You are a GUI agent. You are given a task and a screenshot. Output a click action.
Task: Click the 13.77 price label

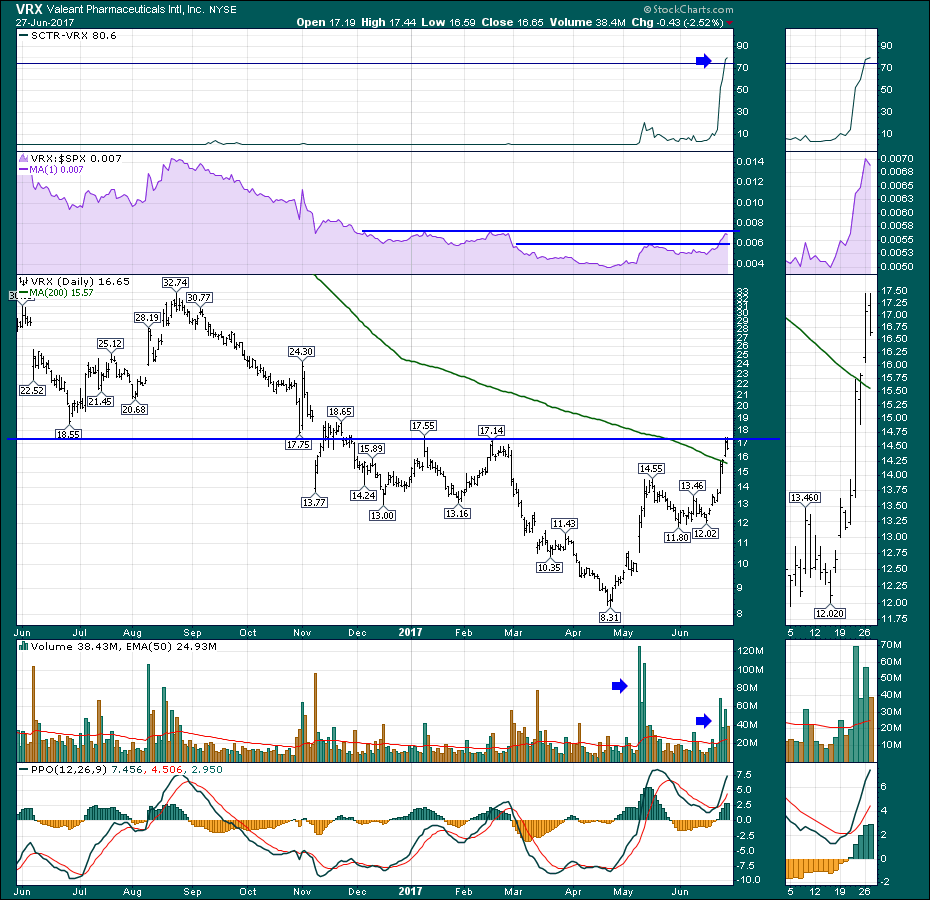click(314, 503)
